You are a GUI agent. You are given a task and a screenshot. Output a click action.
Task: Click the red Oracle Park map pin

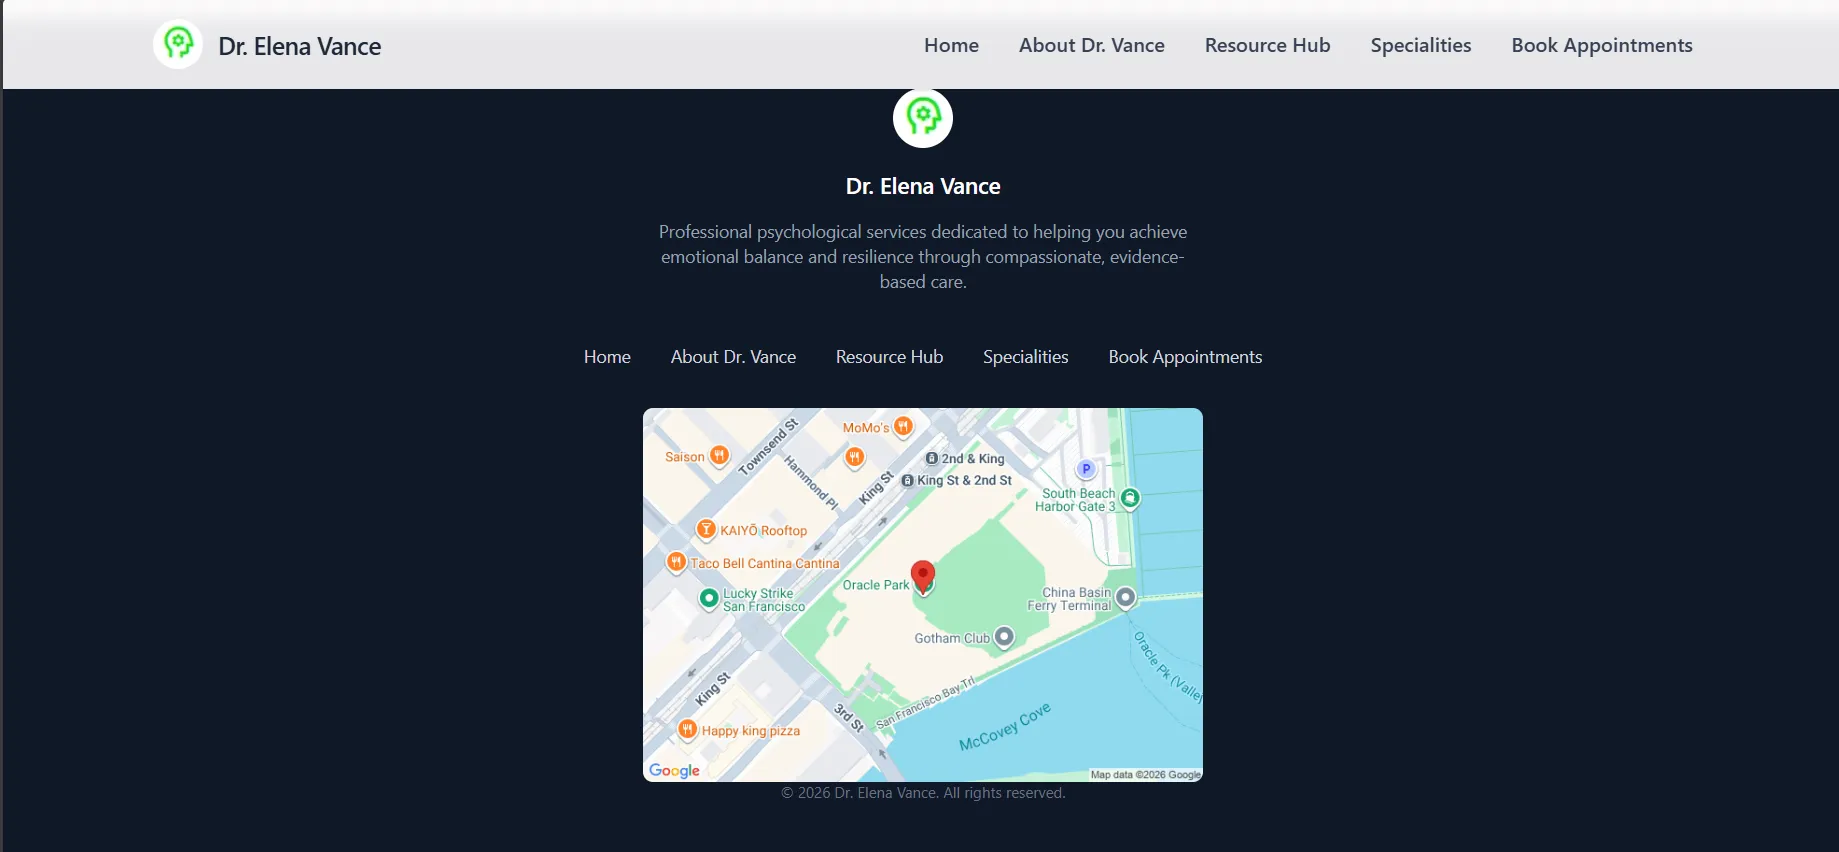(x=923, y=576)
